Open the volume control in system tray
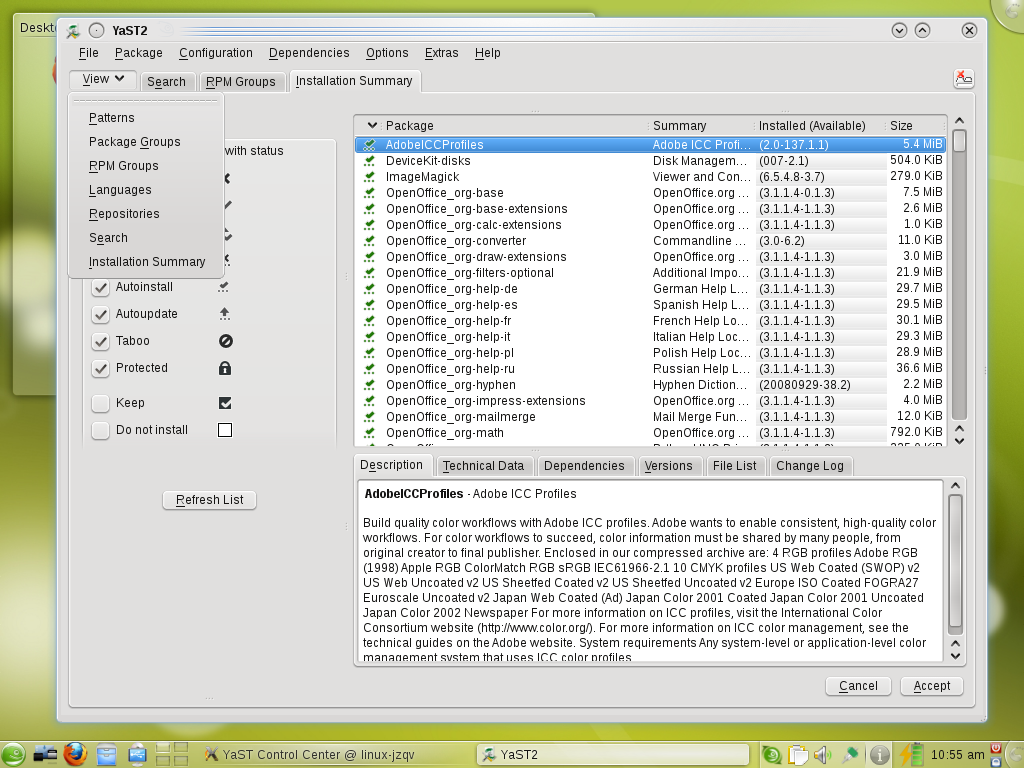 (x=823, y=755)
